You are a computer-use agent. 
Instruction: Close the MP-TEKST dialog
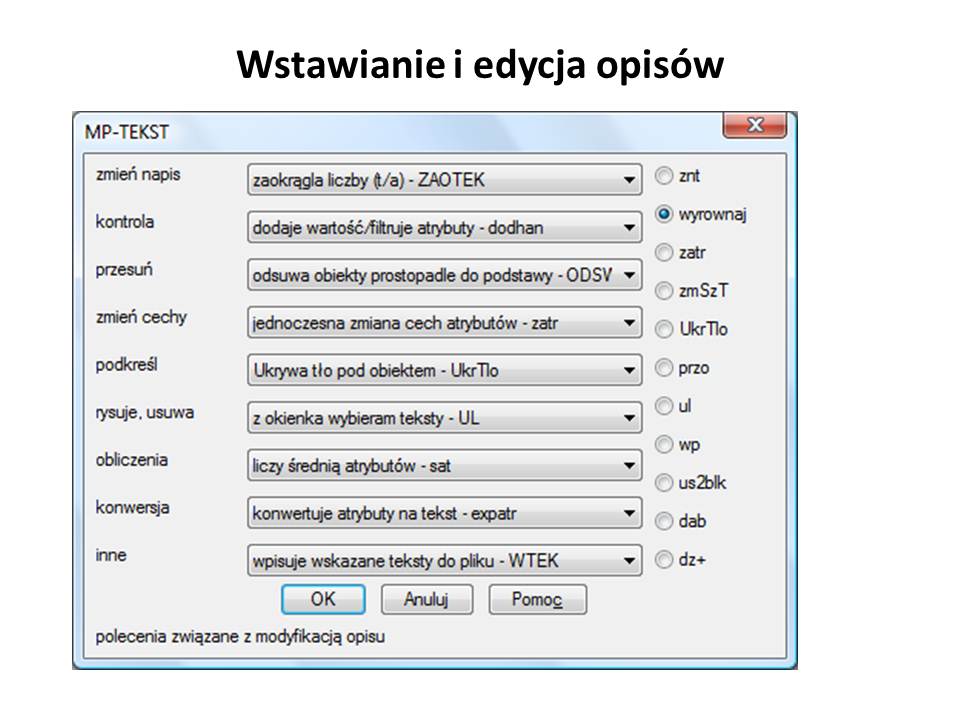[755, 125]
